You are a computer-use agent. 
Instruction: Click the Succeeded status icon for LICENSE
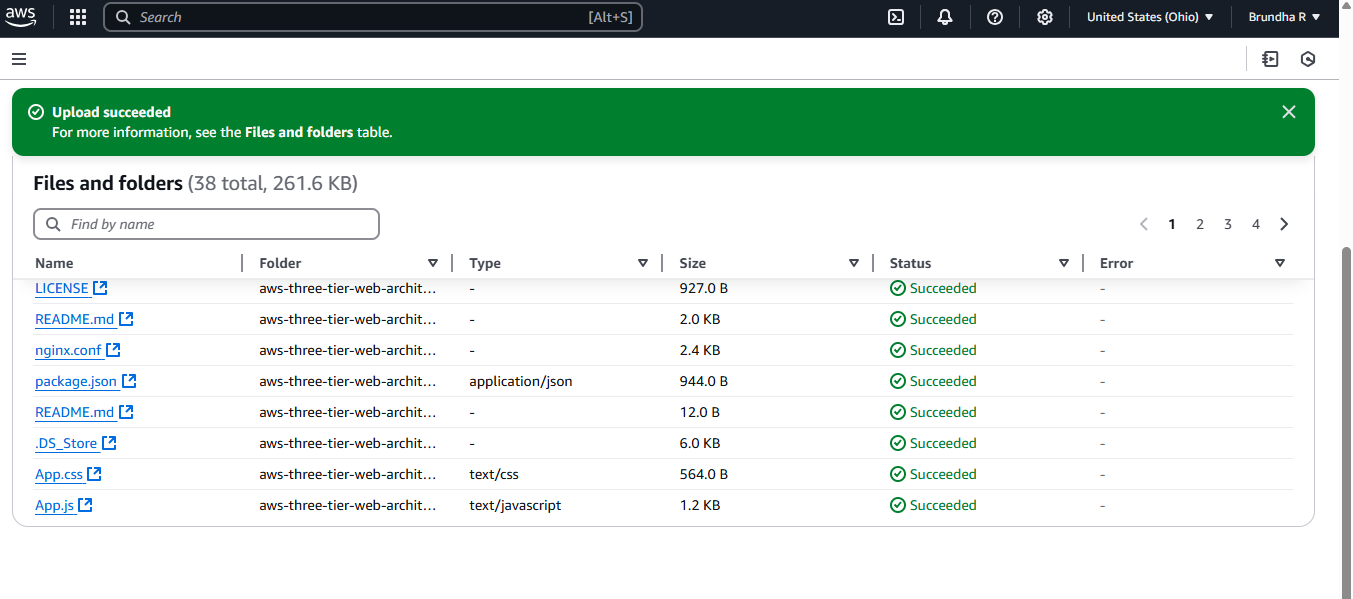pos(898,288)
